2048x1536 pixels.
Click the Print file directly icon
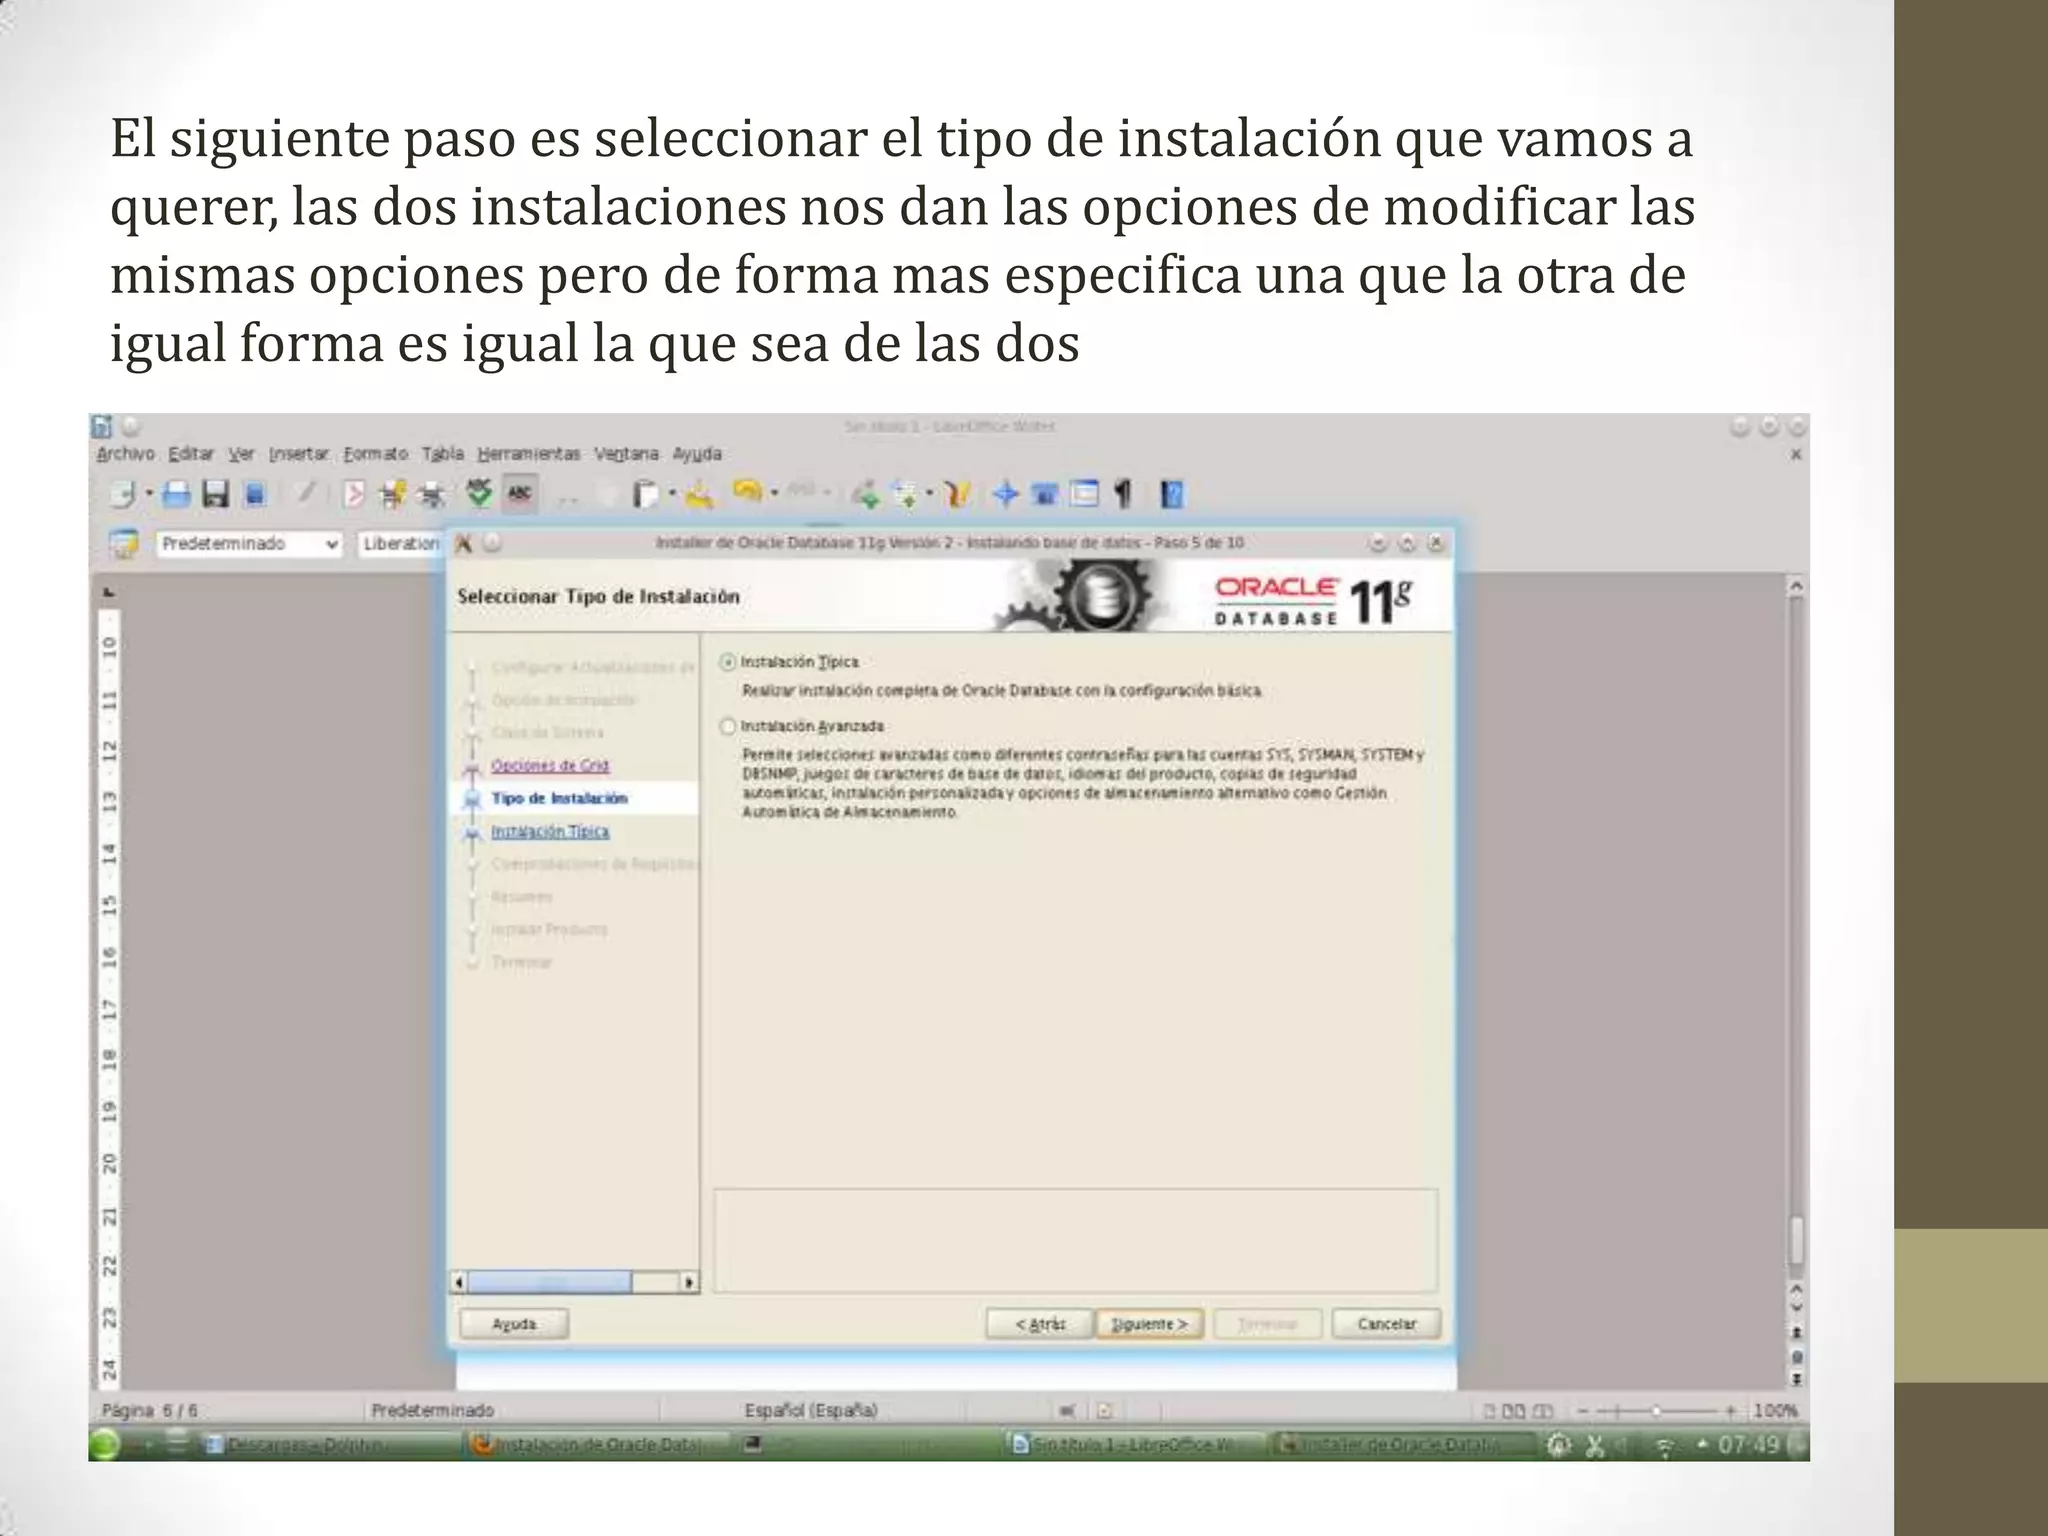tap(392, 494)
